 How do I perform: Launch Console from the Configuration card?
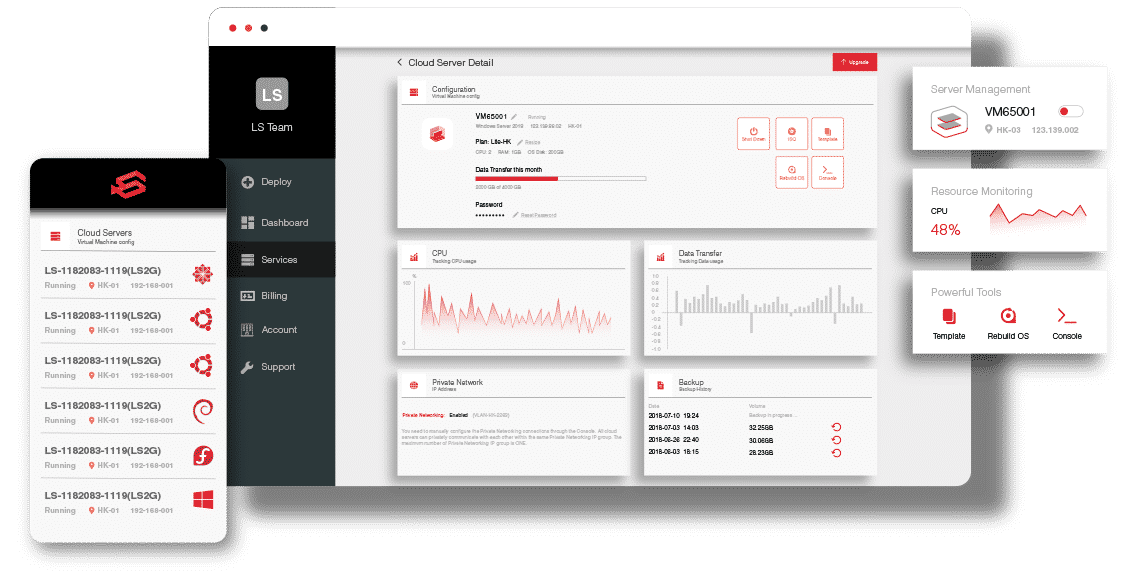[827, 172]
